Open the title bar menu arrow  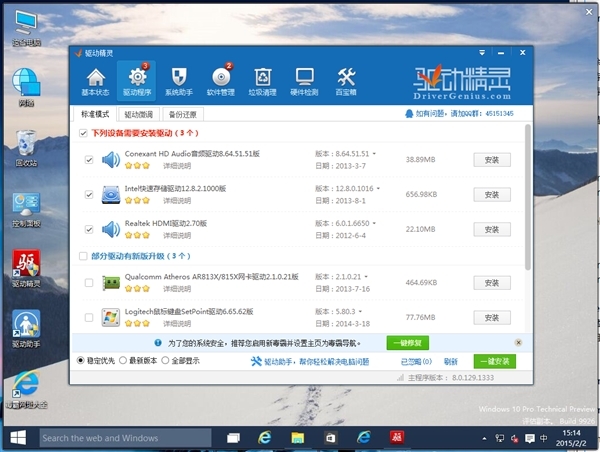482,53
